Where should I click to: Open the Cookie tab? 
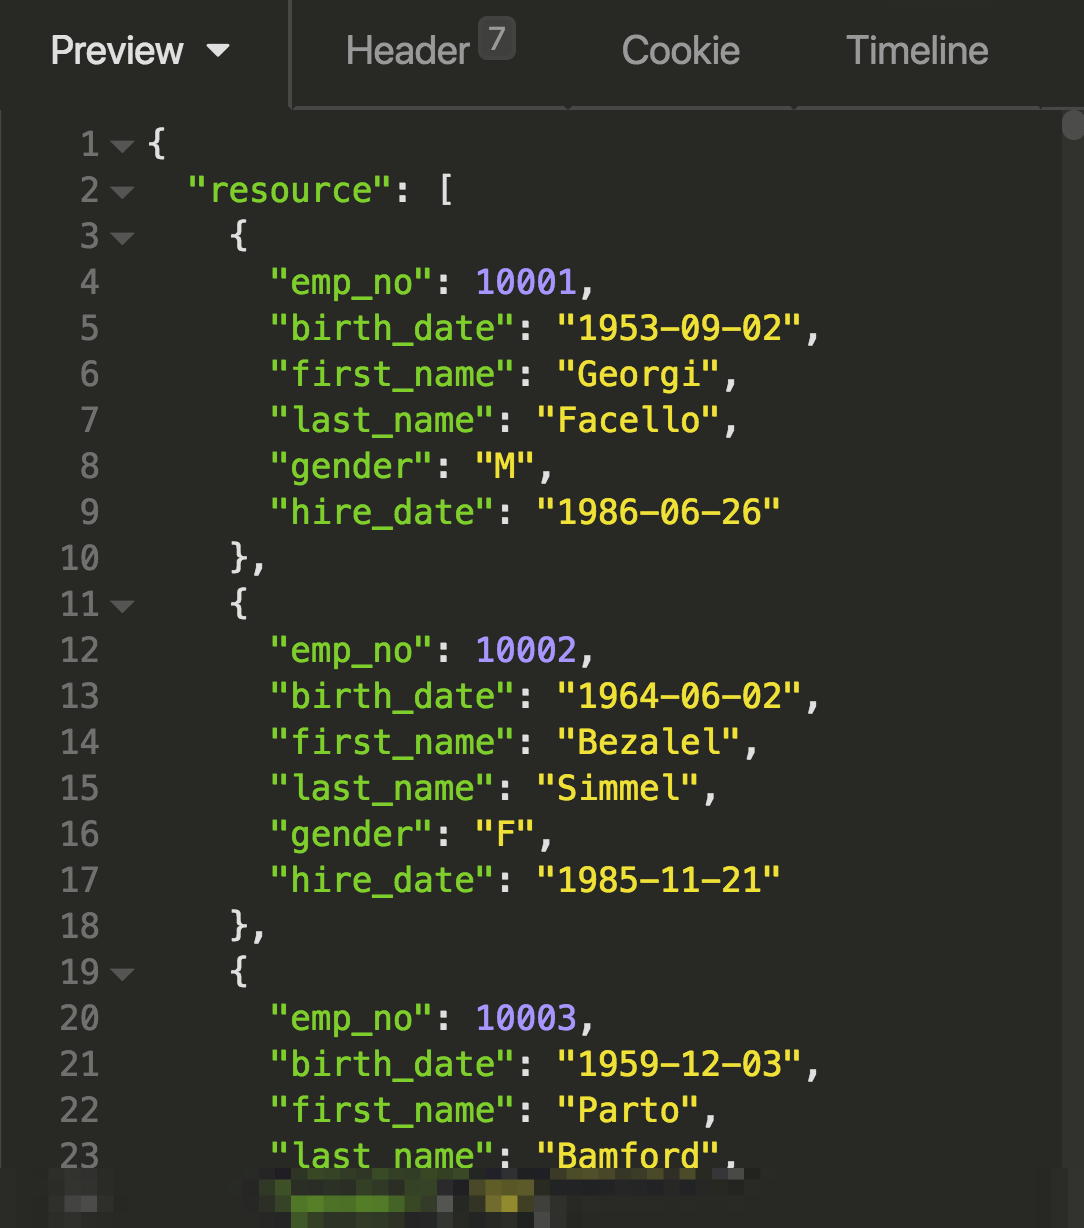tap(680, 50)
